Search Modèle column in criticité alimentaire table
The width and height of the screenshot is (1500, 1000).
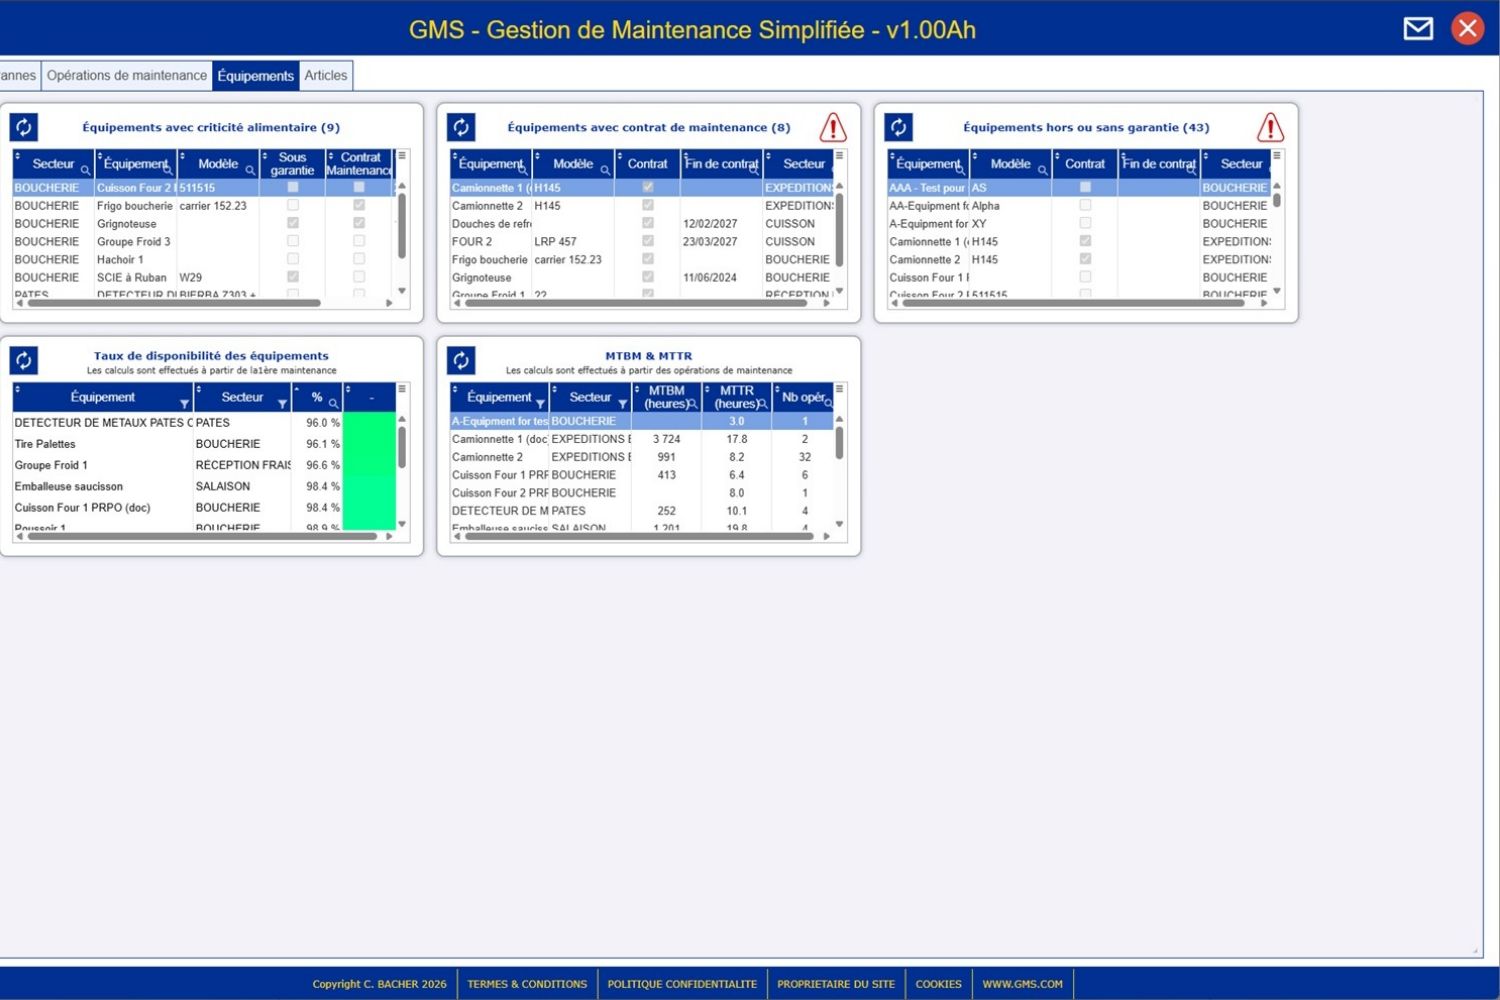point(250,170)
